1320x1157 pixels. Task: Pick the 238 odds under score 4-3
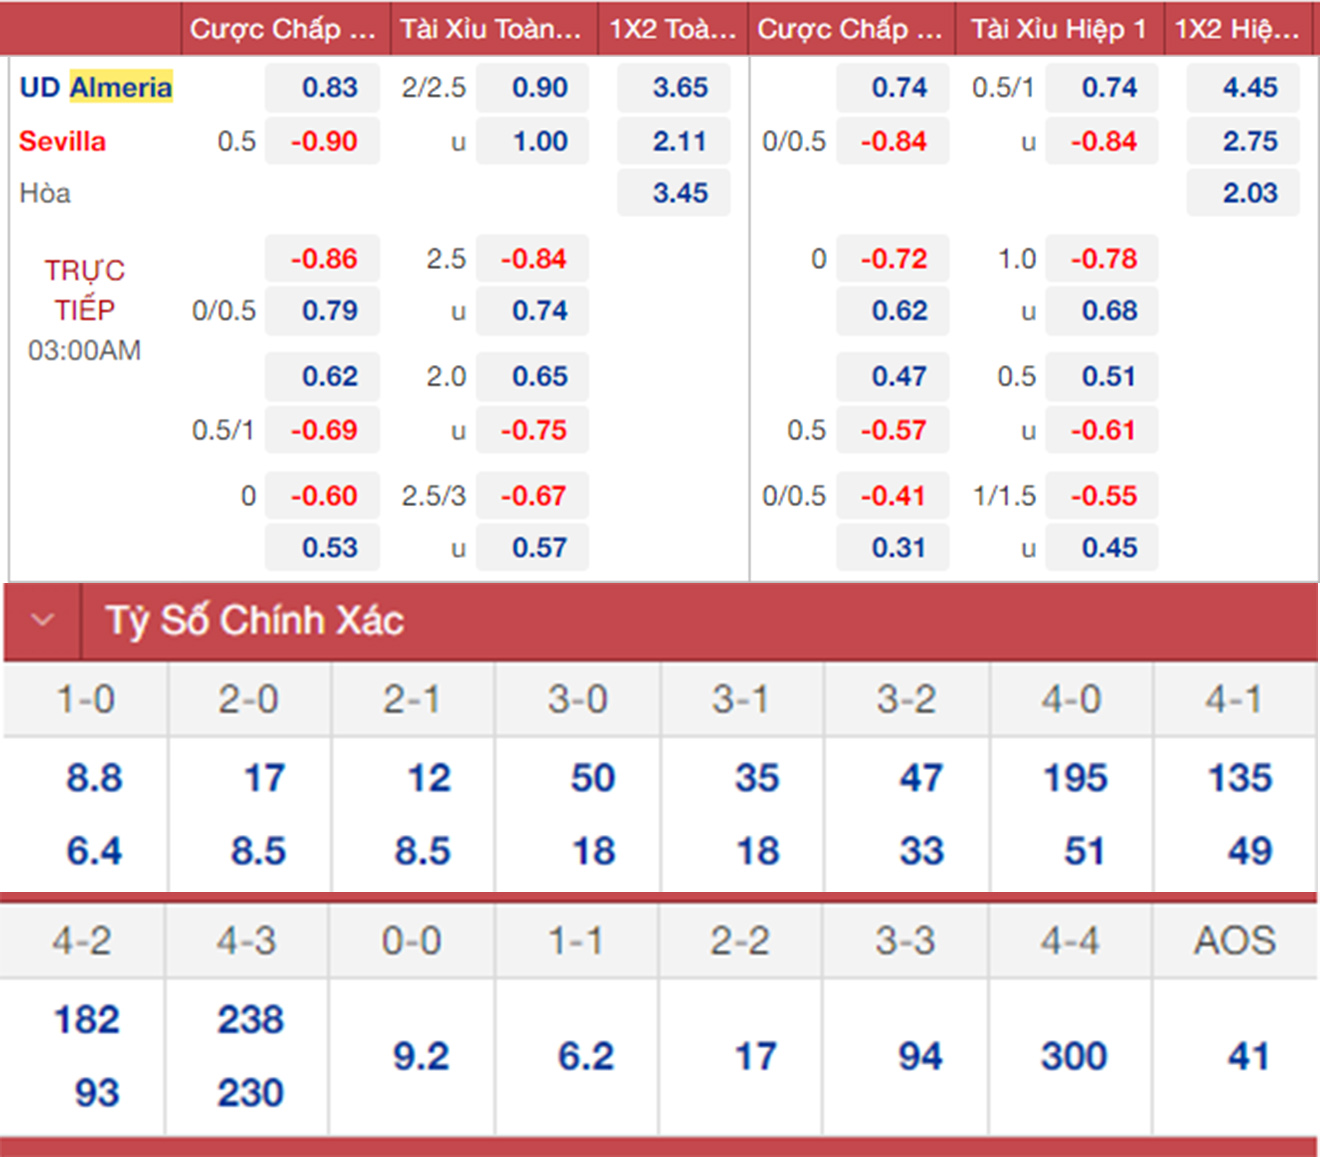[x=250, y=1020]
